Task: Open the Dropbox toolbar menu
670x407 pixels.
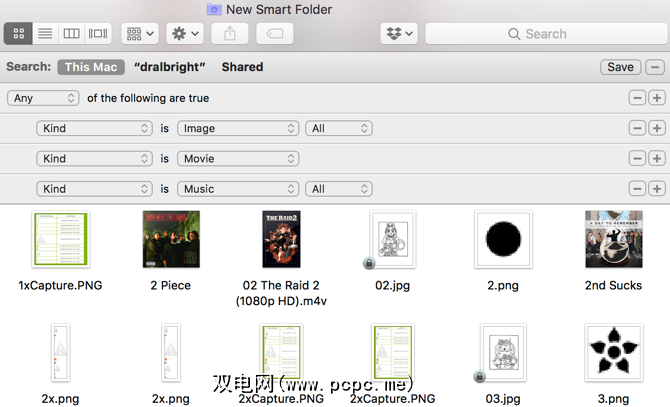Action: (399, 34)
